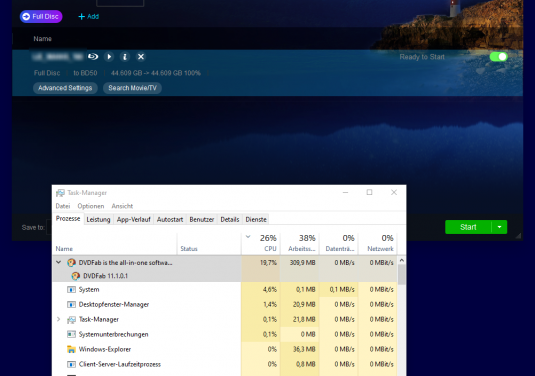Click the 309,9 MB memory value
Screen dimensions: 535x376
click(x=303, y=262)
